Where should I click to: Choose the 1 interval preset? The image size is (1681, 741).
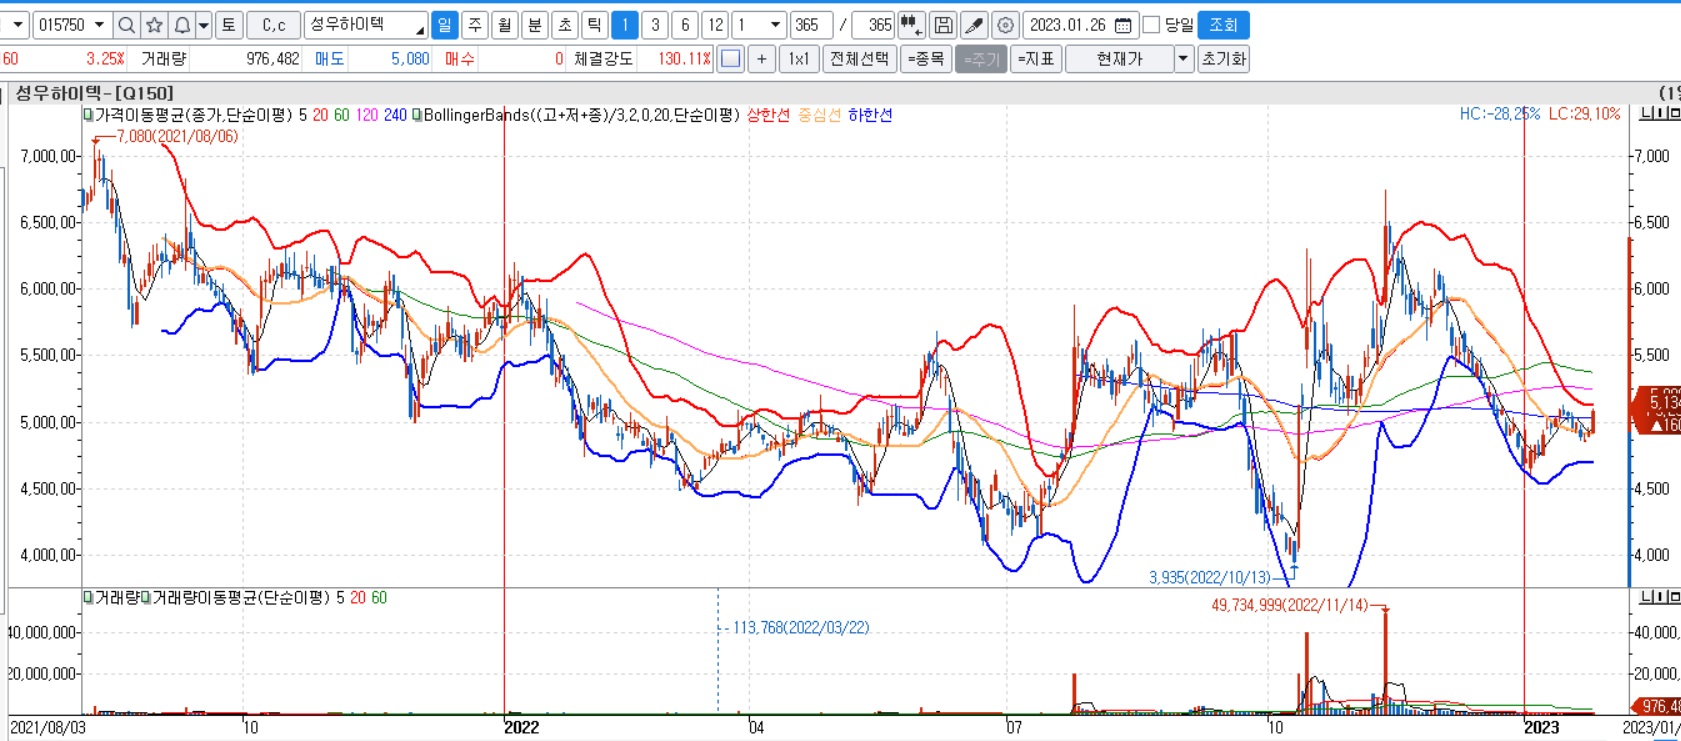pyautogui.click(x=625, y=25)
